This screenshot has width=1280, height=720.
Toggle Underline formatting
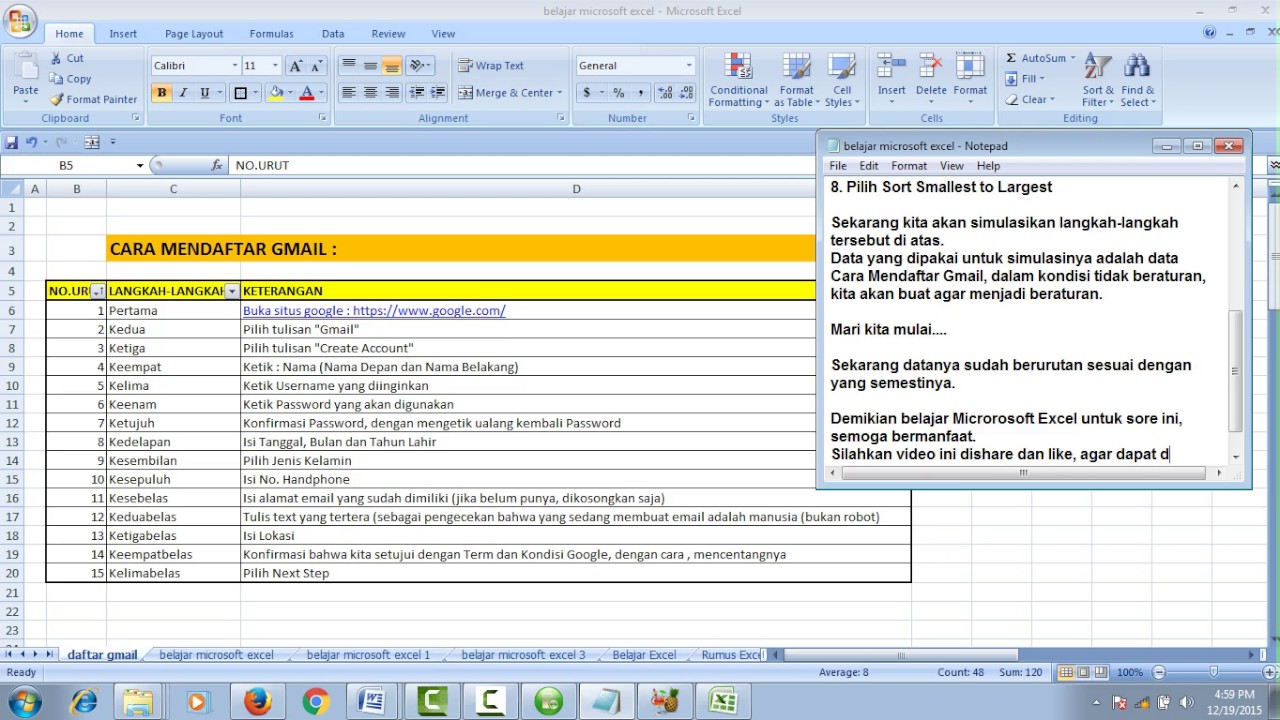point(205,93)
